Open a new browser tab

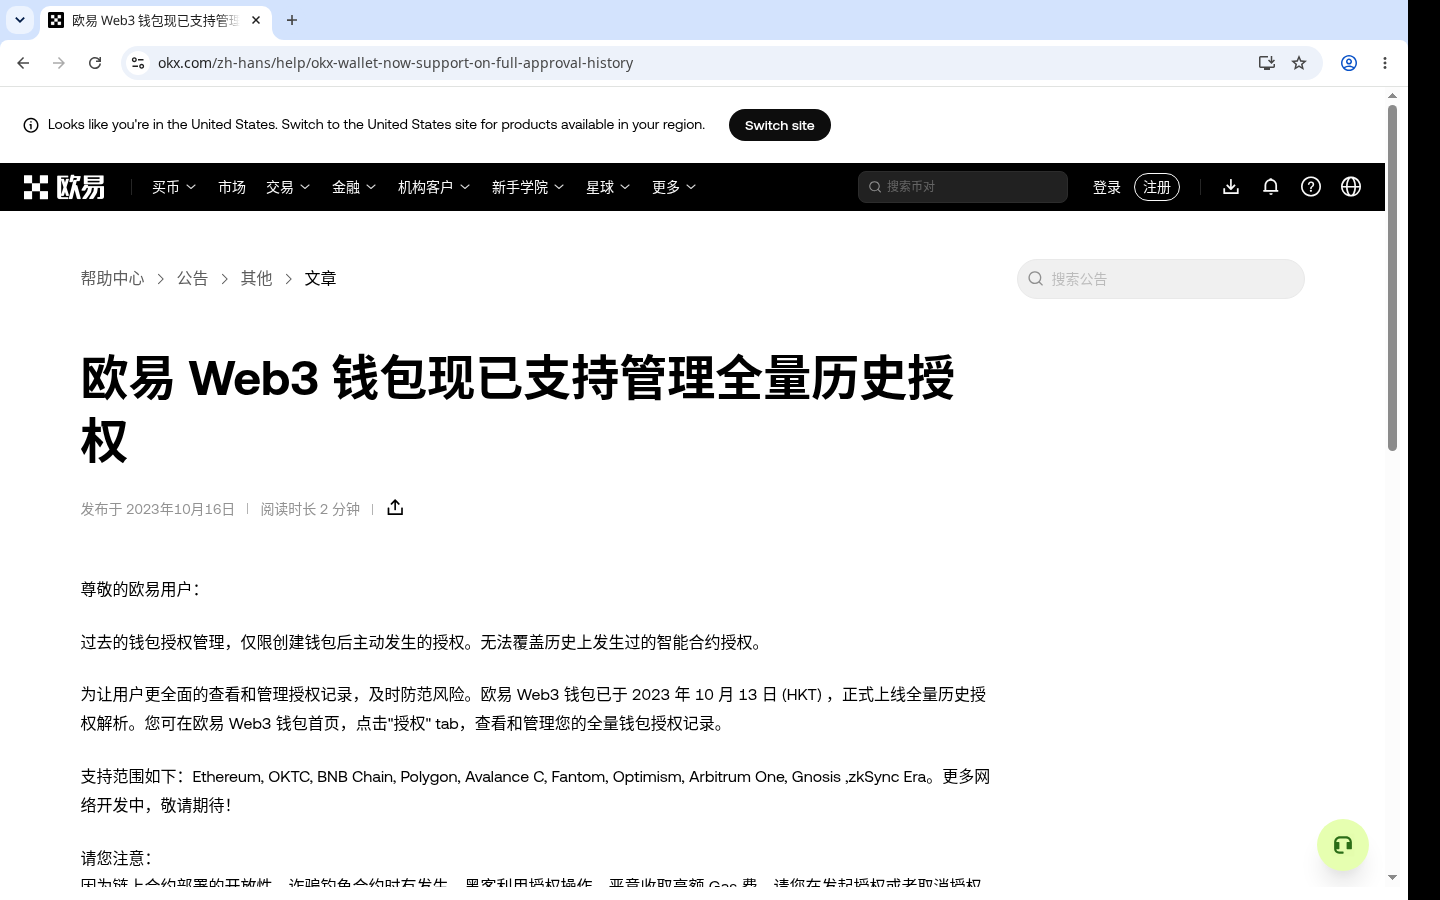[292, 20]
